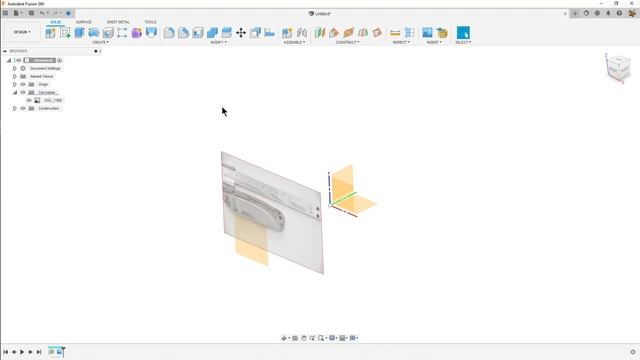Image resolution: width=640 pixels, height=360 pixels.
Task: Toggle Origin folder visibility eye
Action: 23,84
